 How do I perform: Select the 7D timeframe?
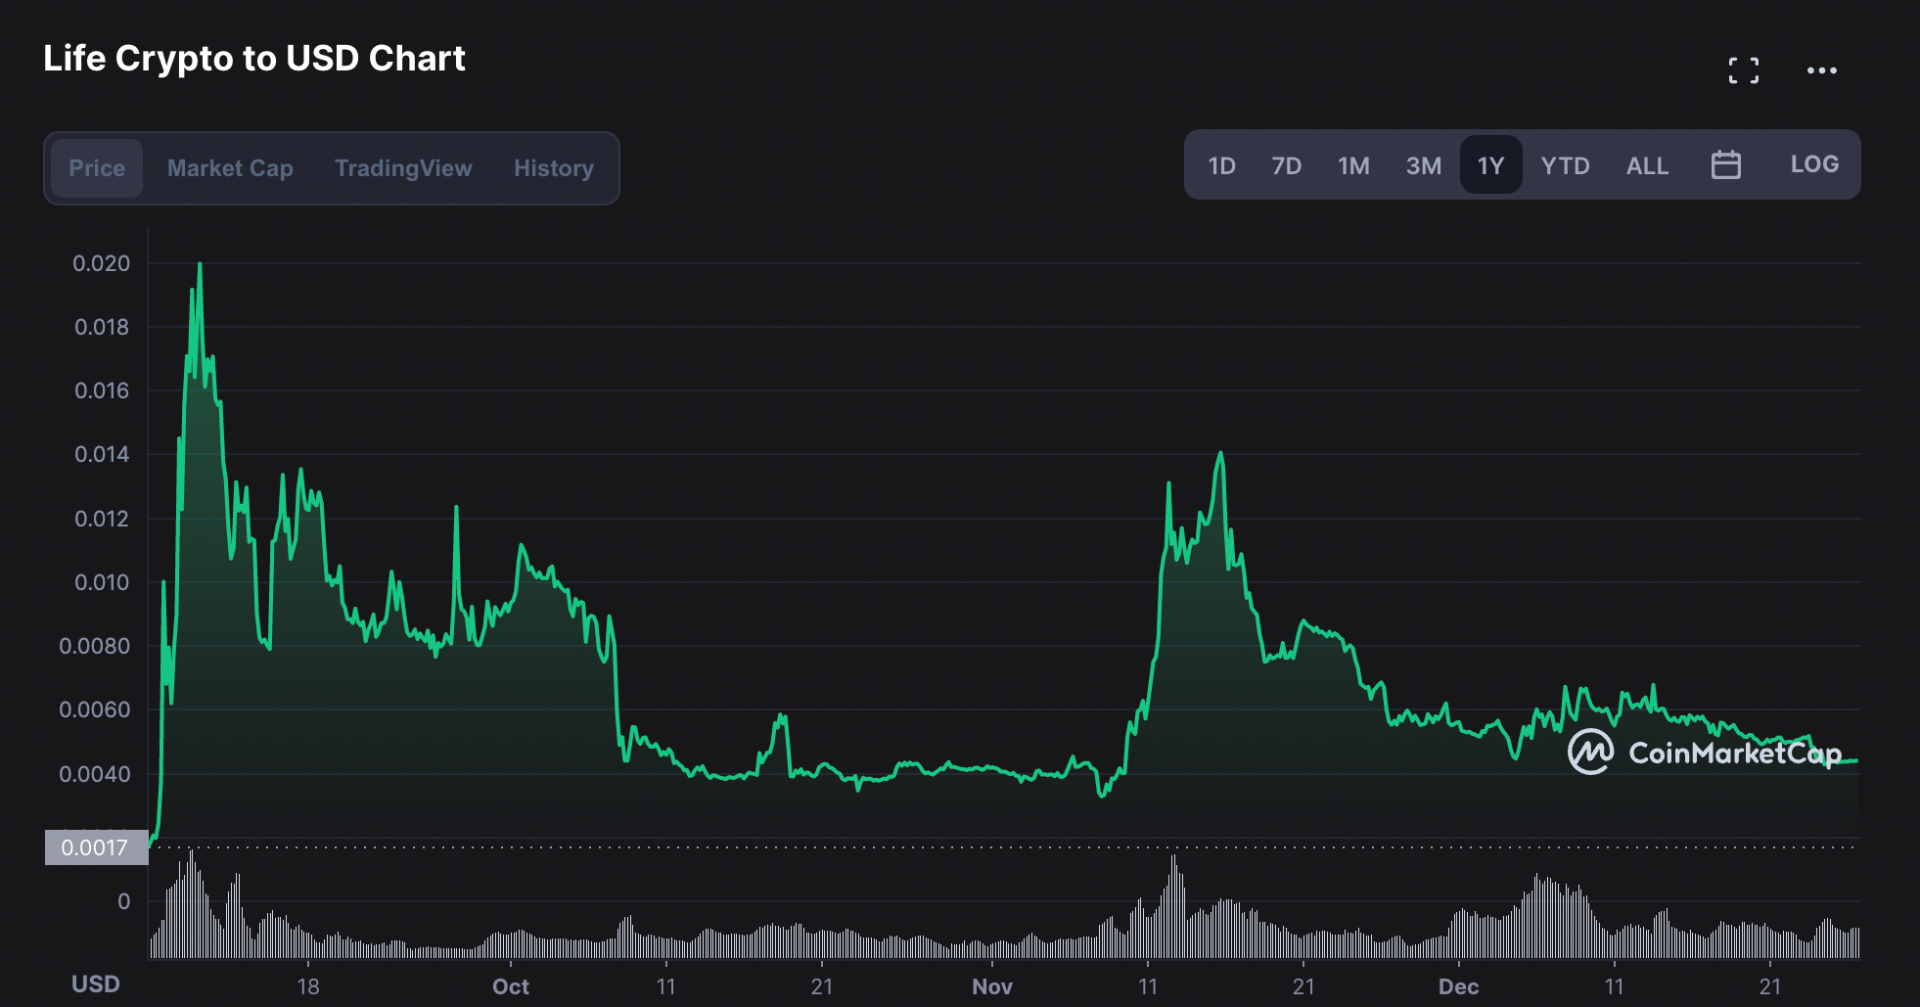click(x=1287, y=165)
